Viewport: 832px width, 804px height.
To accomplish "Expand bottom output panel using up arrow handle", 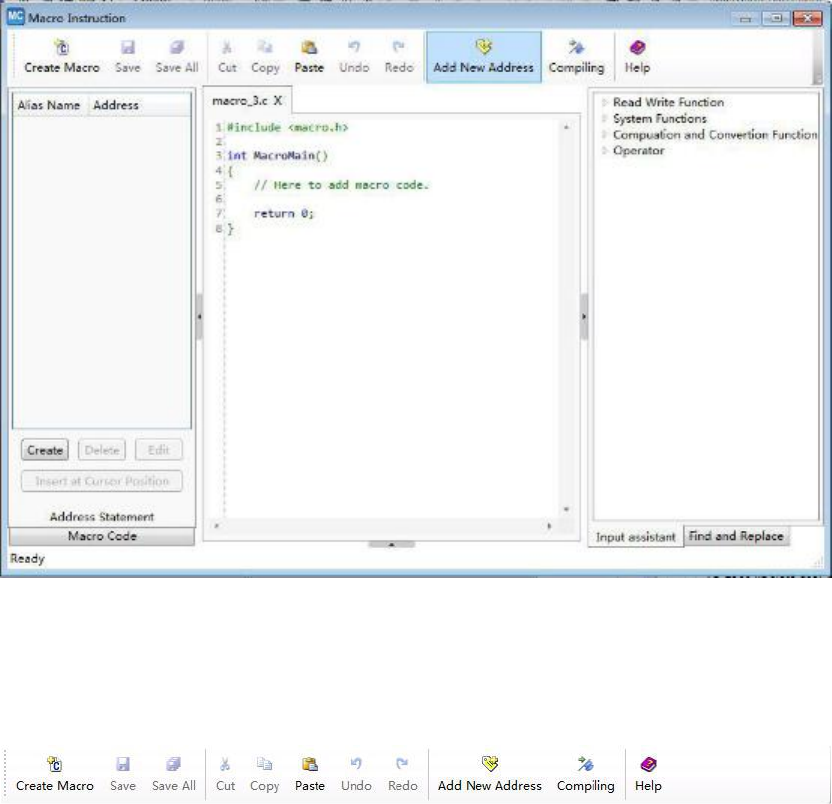I will 392,544.
